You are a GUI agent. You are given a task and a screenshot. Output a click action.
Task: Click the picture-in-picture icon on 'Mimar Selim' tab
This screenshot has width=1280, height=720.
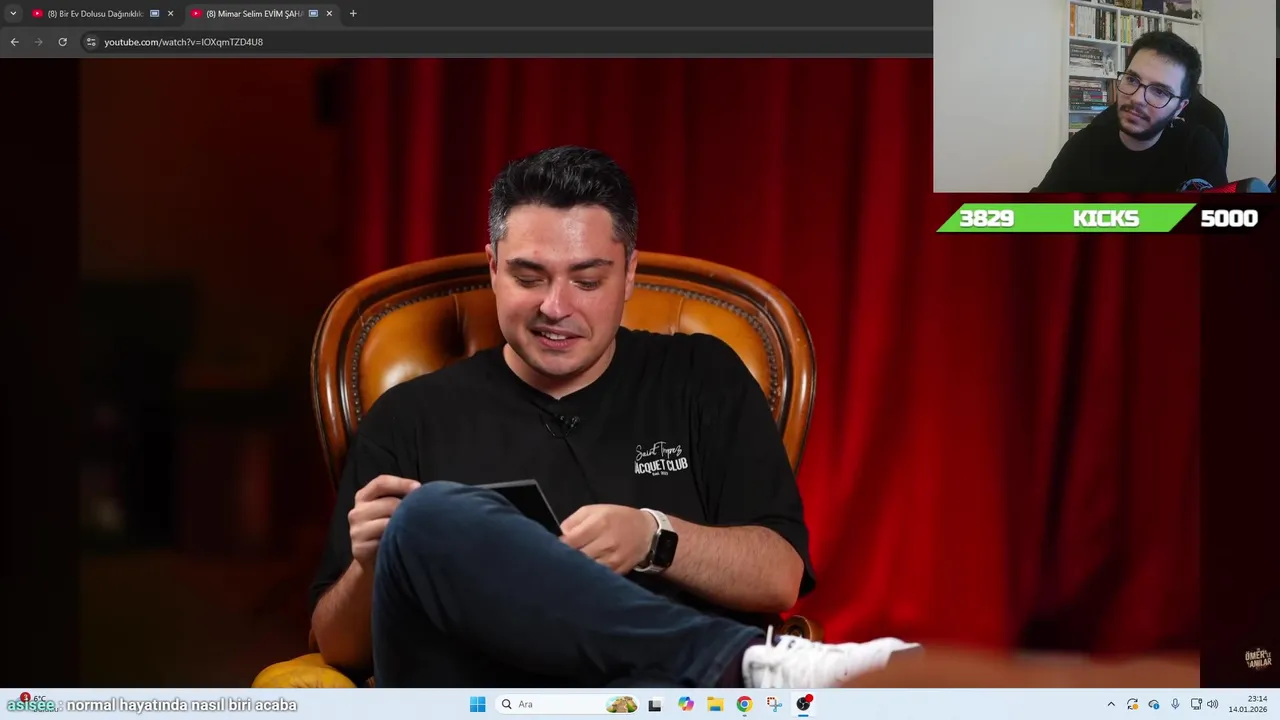(313, 13)
